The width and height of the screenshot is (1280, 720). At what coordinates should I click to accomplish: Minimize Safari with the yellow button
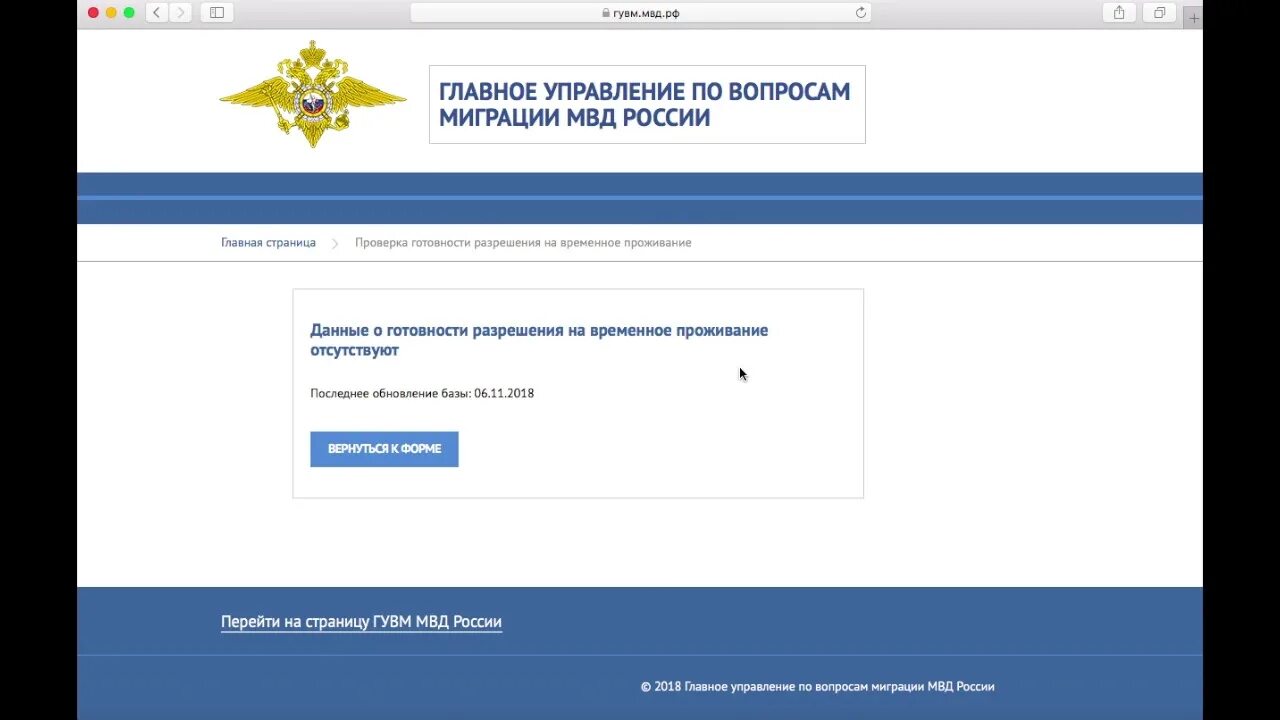click(x=111, y=13)
